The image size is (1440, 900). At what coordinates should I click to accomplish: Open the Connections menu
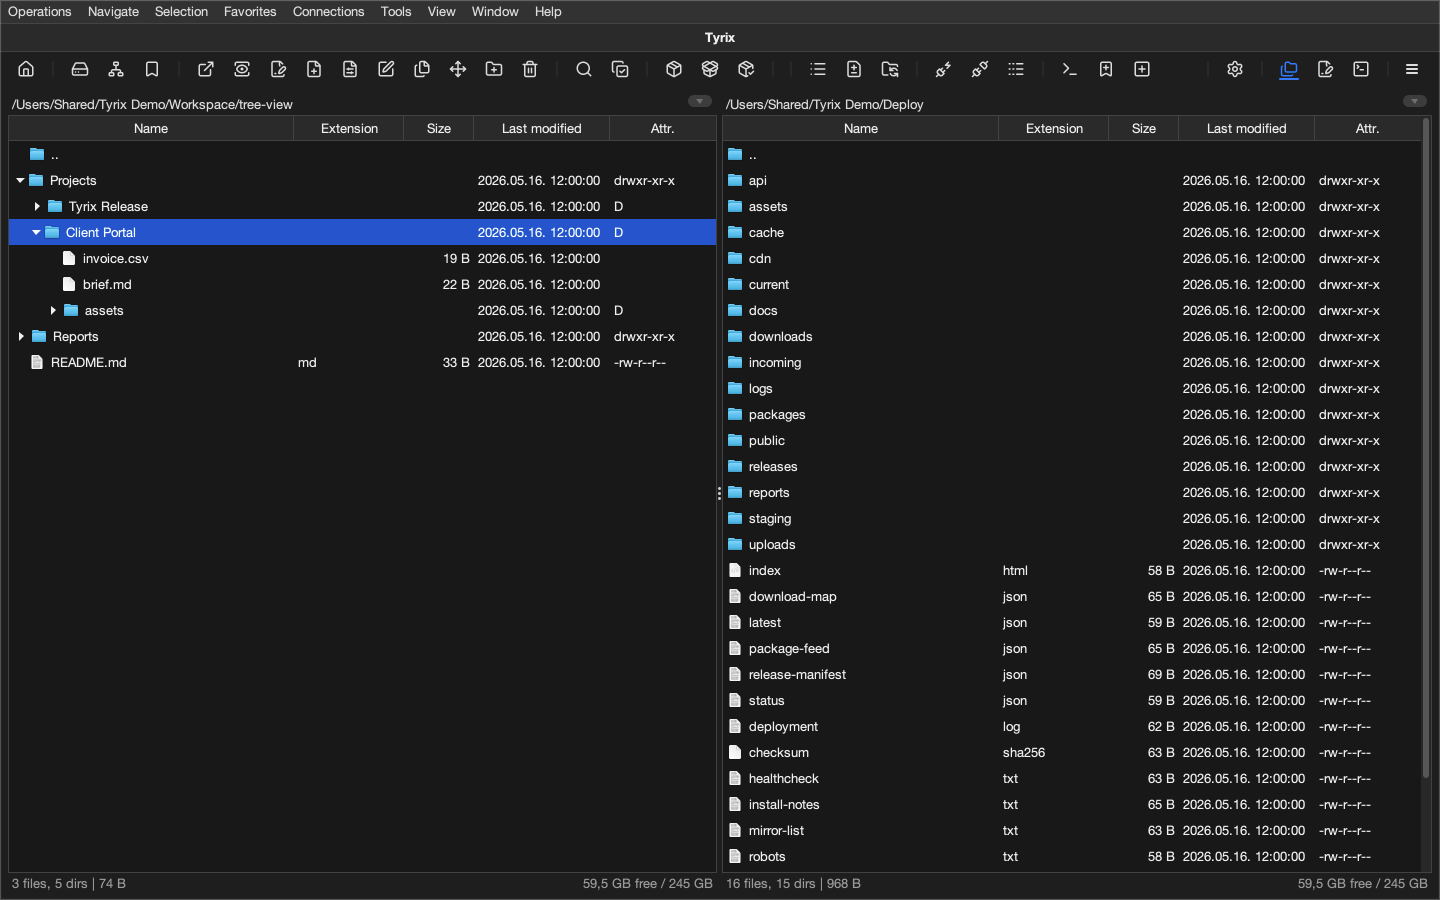point(328,12)
